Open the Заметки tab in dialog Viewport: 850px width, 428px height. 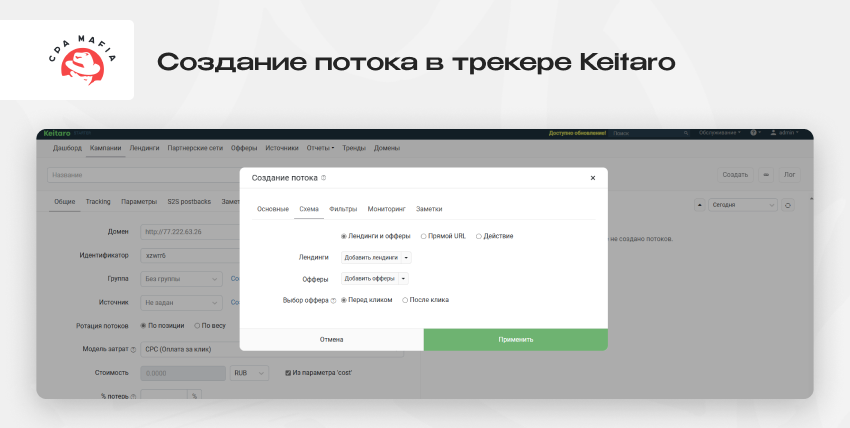[x=429, y=209]
